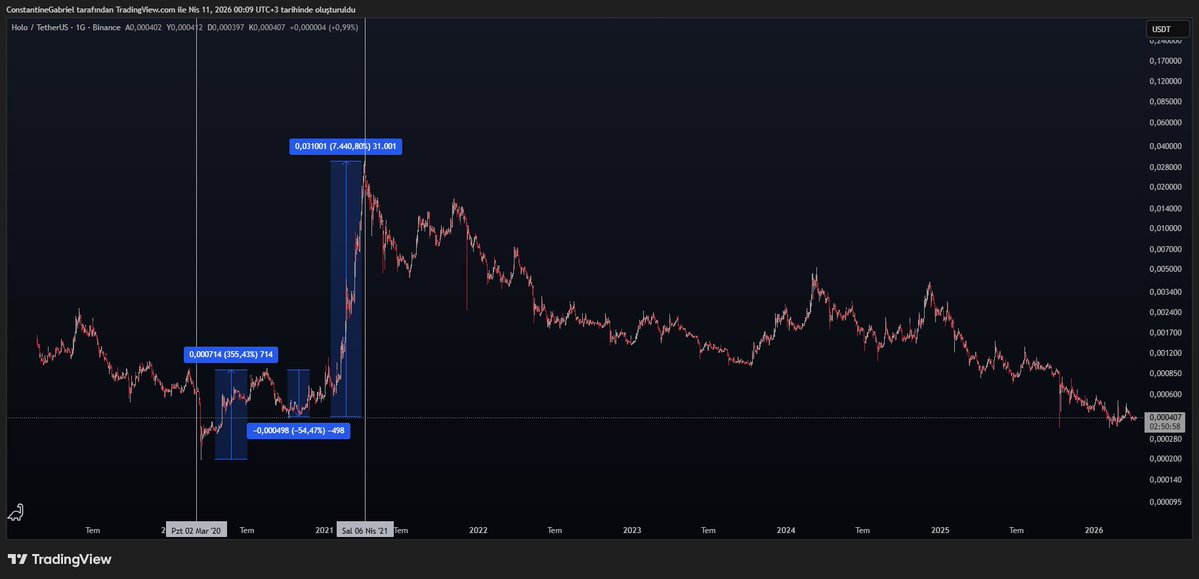Screen dimensions: 1199x579
Task: Click the Pzt 02 Mar '20 date marker
Action: tap(196, 530)
